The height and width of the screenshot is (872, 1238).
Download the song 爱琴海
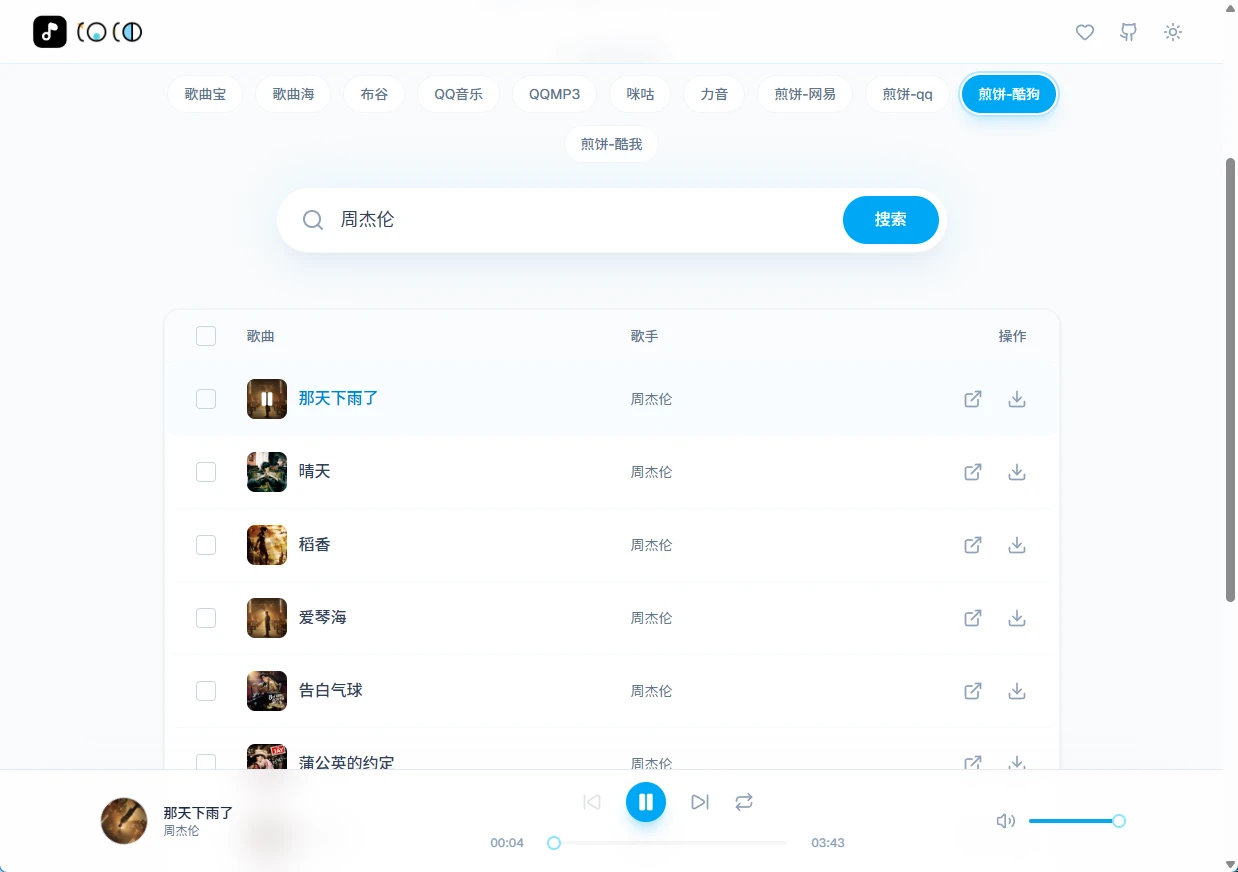pos(1017,618)
